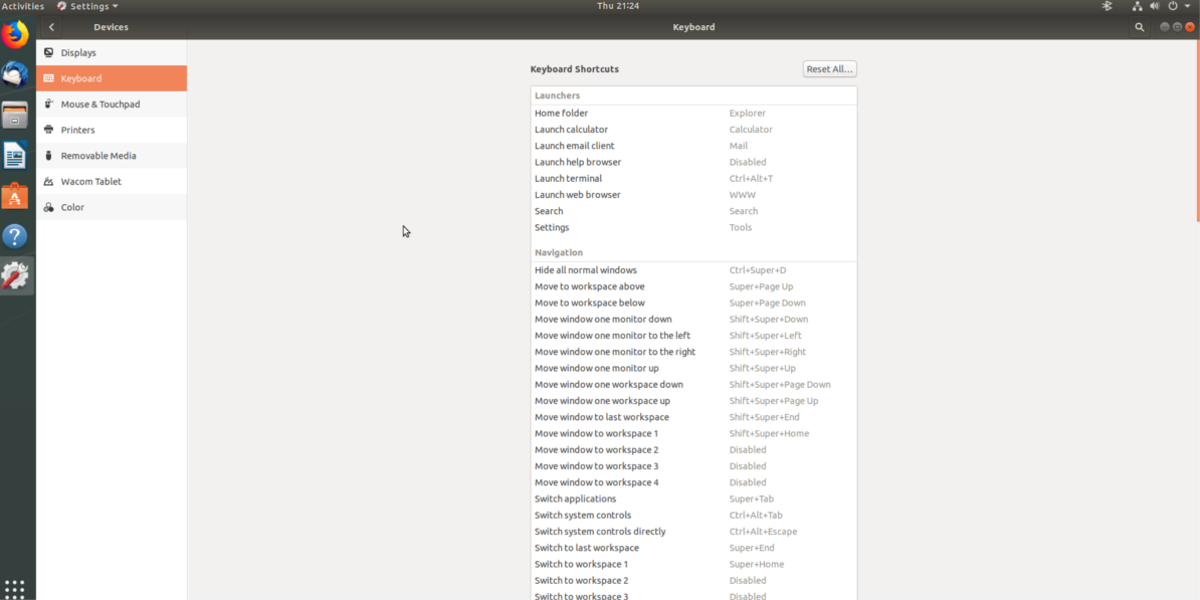Viewport: 1200px width, 600px height.
Task: Select Move window one monitor to the left
Action: coord(693,335)
